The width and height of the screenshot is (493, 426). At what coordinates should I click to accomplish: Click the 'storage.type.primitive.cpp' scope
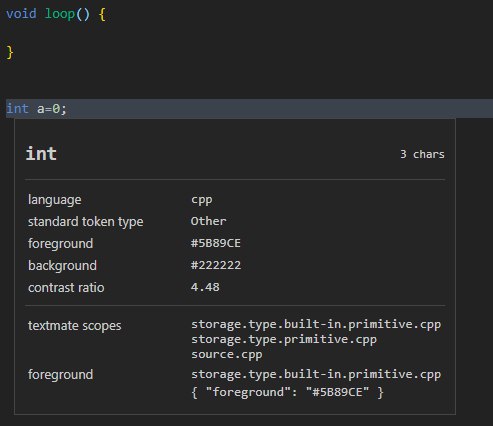(x=284, y=339)
